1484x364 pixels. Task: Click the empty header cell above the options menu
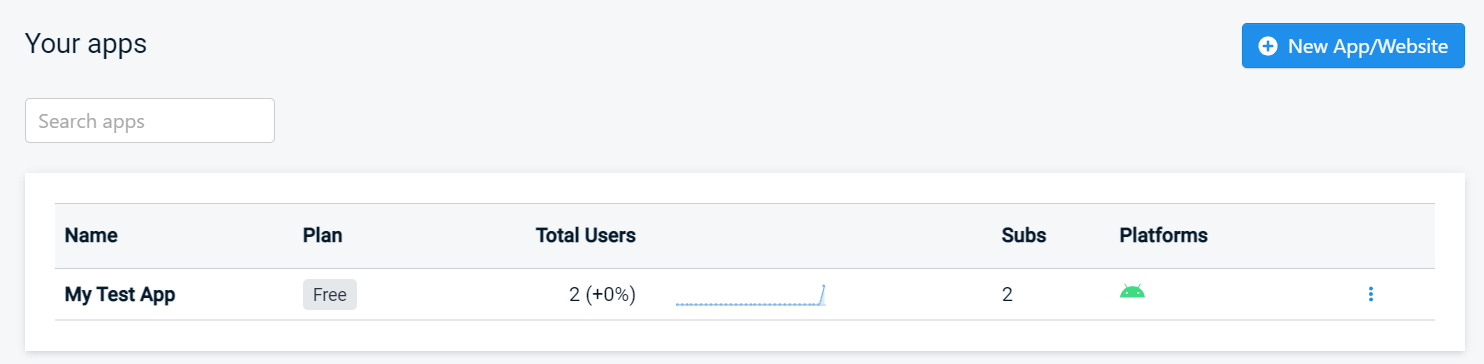tap(1371, 236)
